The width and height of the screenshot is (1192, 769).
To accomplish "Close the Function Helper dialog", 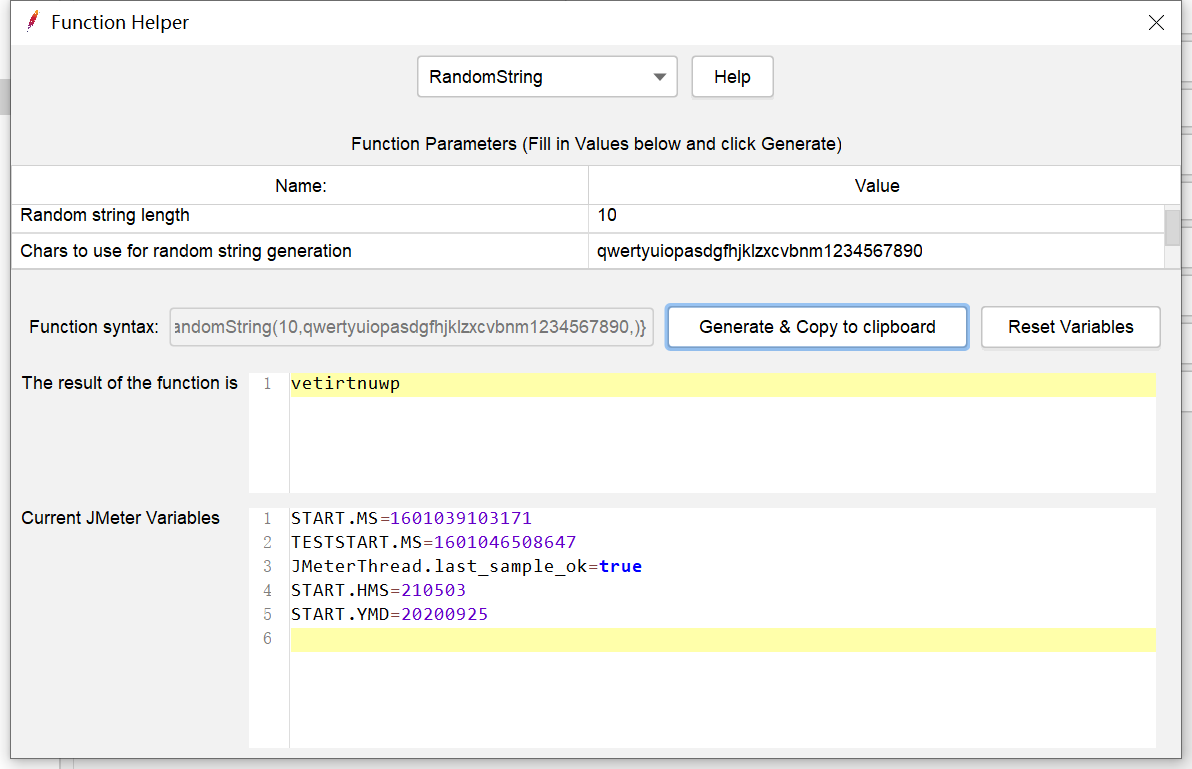I will 1156,23.
